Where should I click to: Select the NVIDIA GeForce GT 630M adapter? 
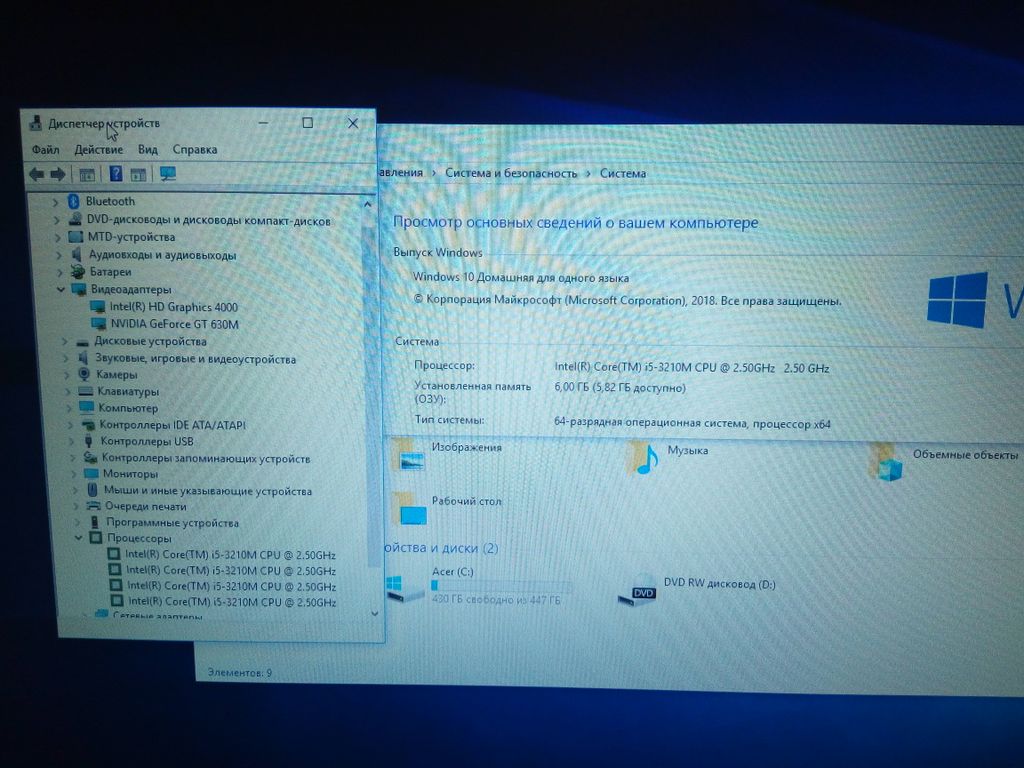pos(174,324)
